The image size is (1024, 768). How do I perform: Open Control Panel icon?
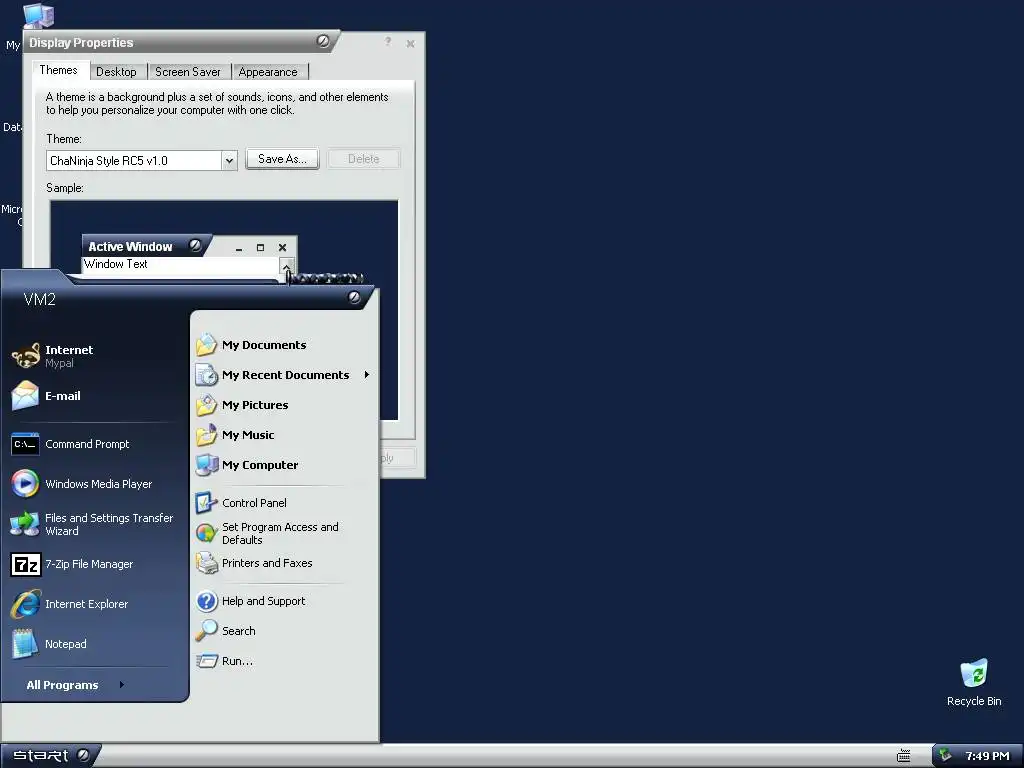click(x=207, y=503)
